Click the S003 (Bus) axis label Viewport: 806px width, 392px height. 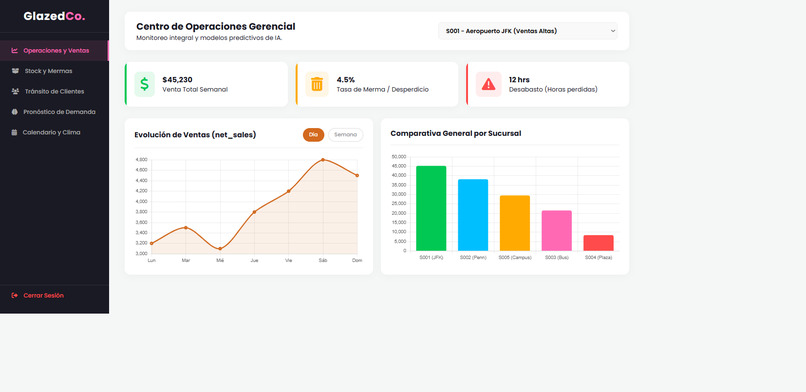click(557, 257)
